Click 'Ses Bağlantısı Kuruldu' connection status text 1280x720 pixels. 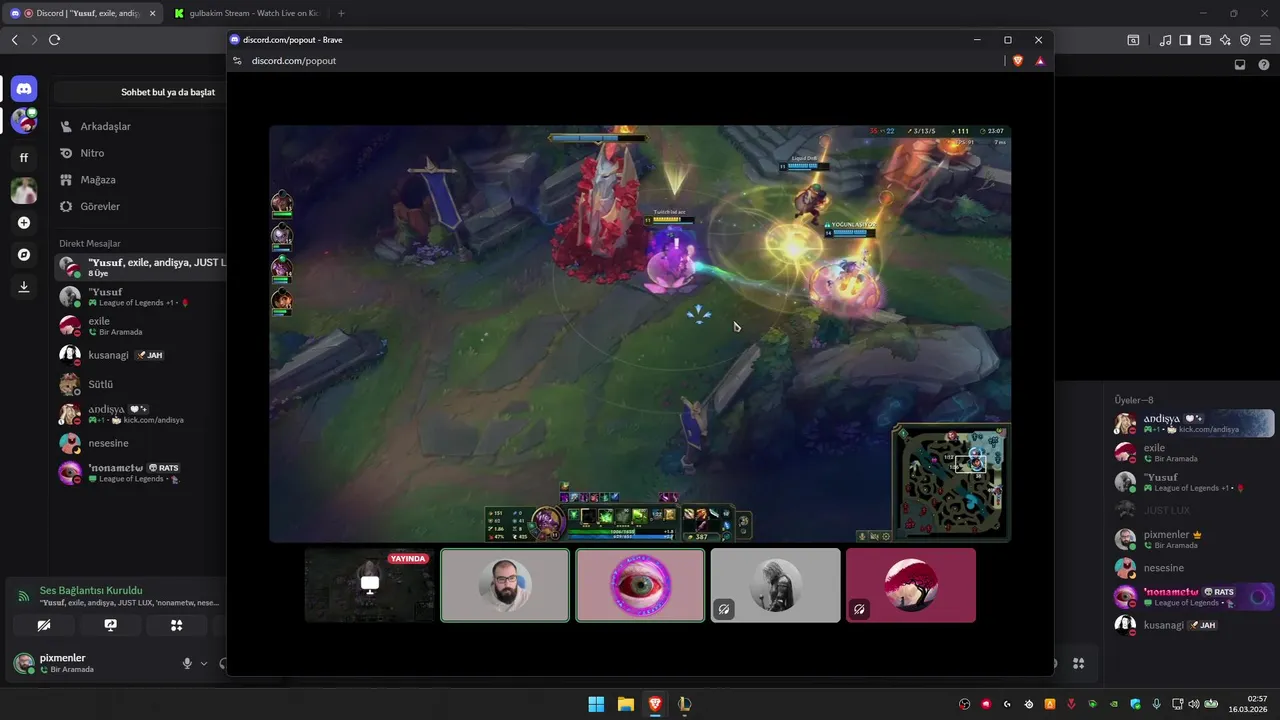tap(91, 591)
